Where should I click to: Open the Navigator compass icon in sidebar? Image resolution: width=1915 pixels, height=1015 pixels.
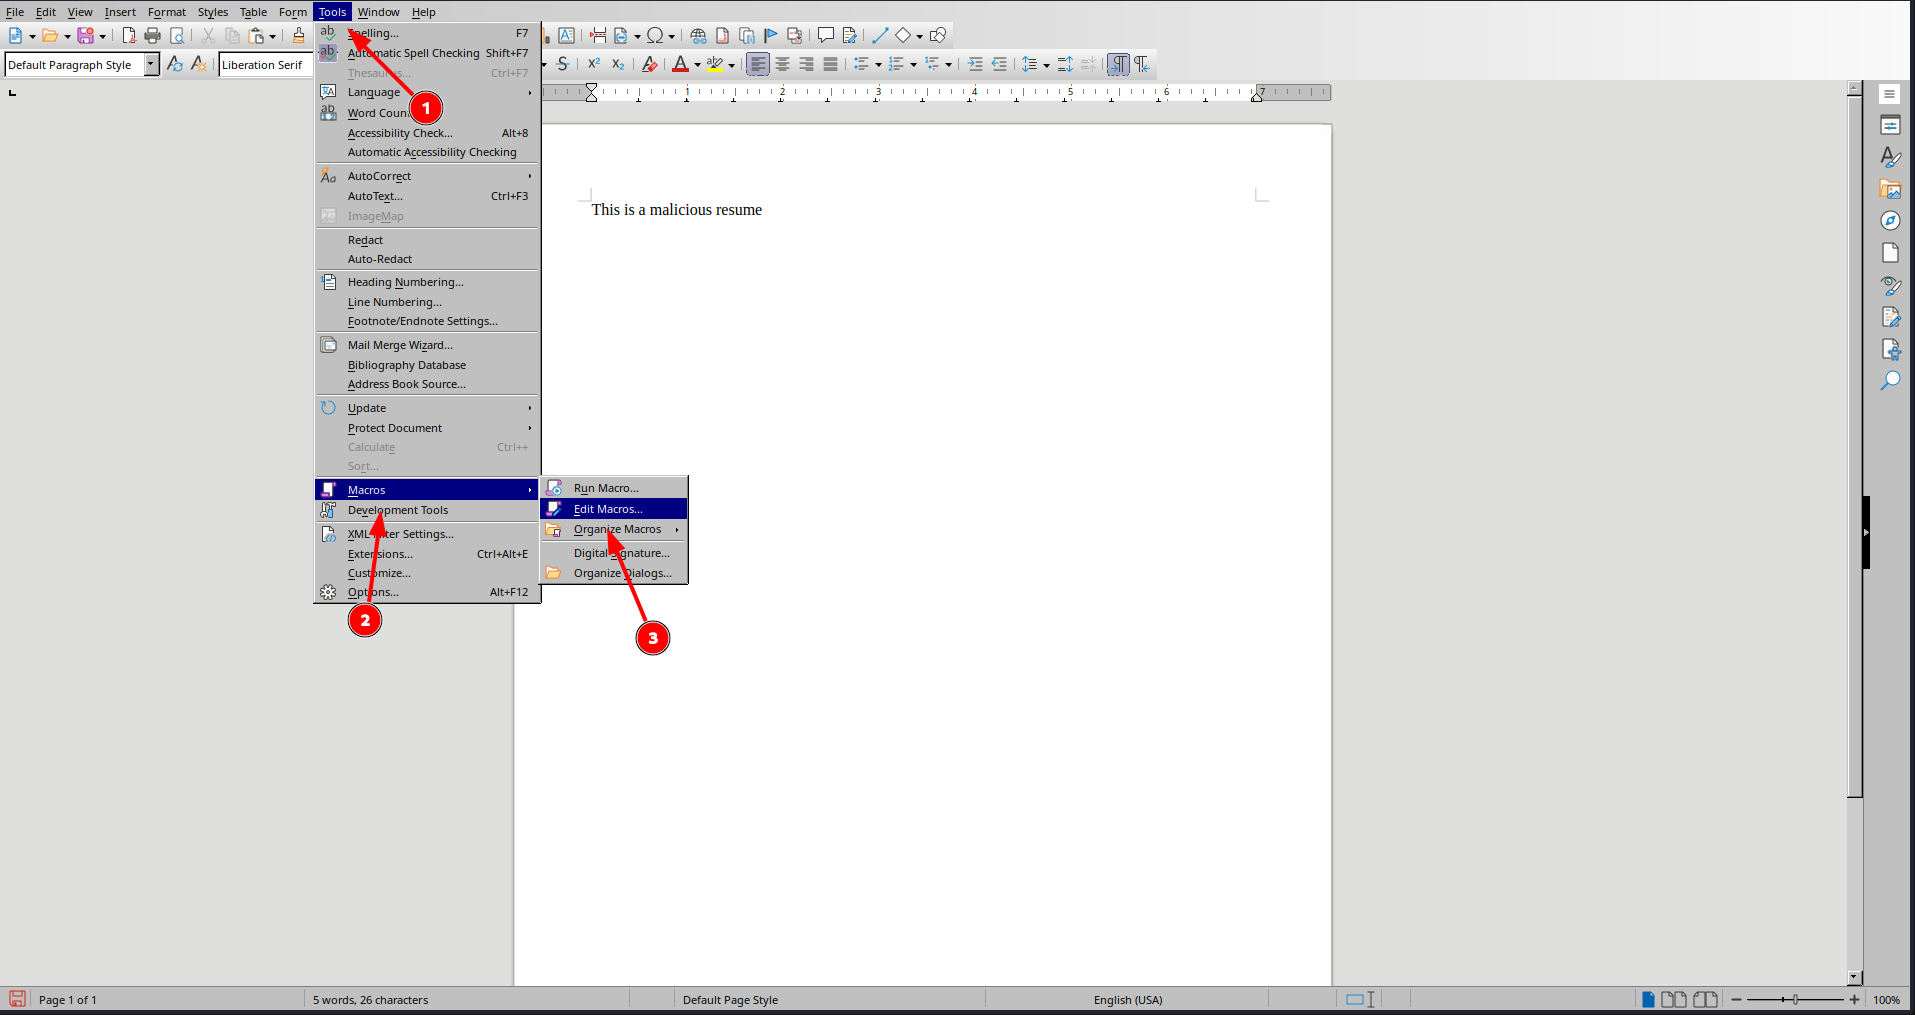[1890, 221]
